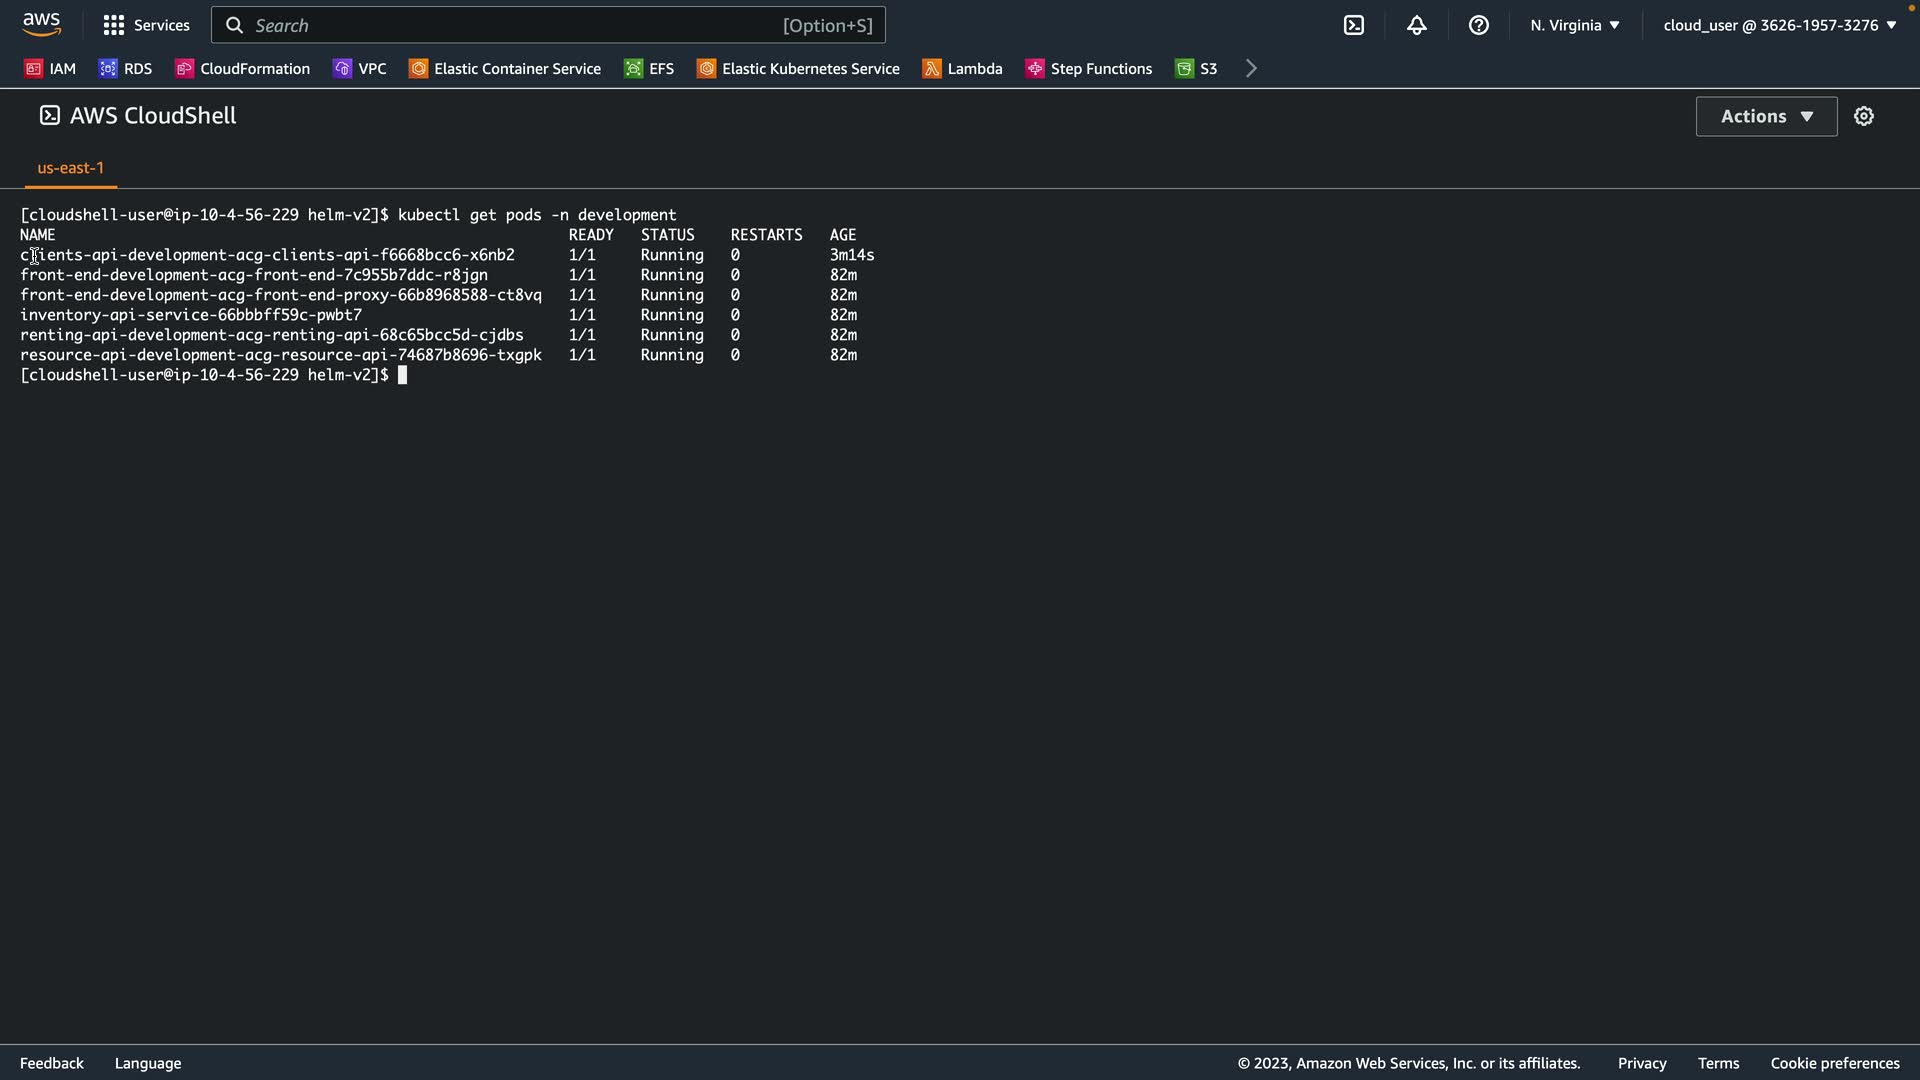Open the S3 favorites shortcut
Image resolution: width=1920 pixels, height=1080 pixels.
(1196, 68)
